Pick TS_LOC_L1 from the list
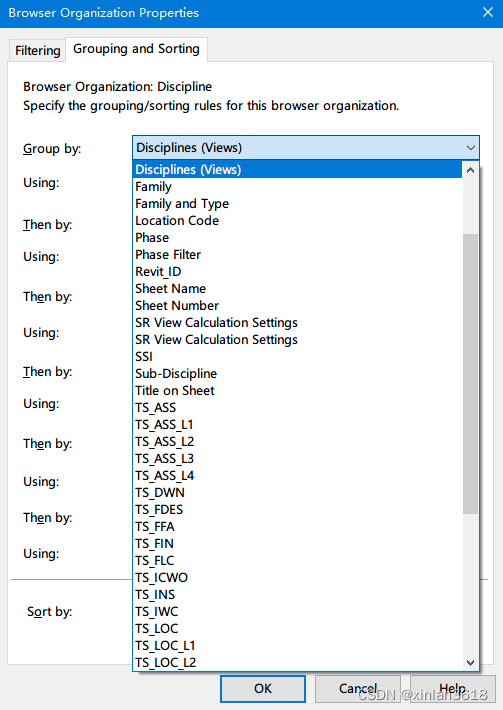 (x=297, y=646)
